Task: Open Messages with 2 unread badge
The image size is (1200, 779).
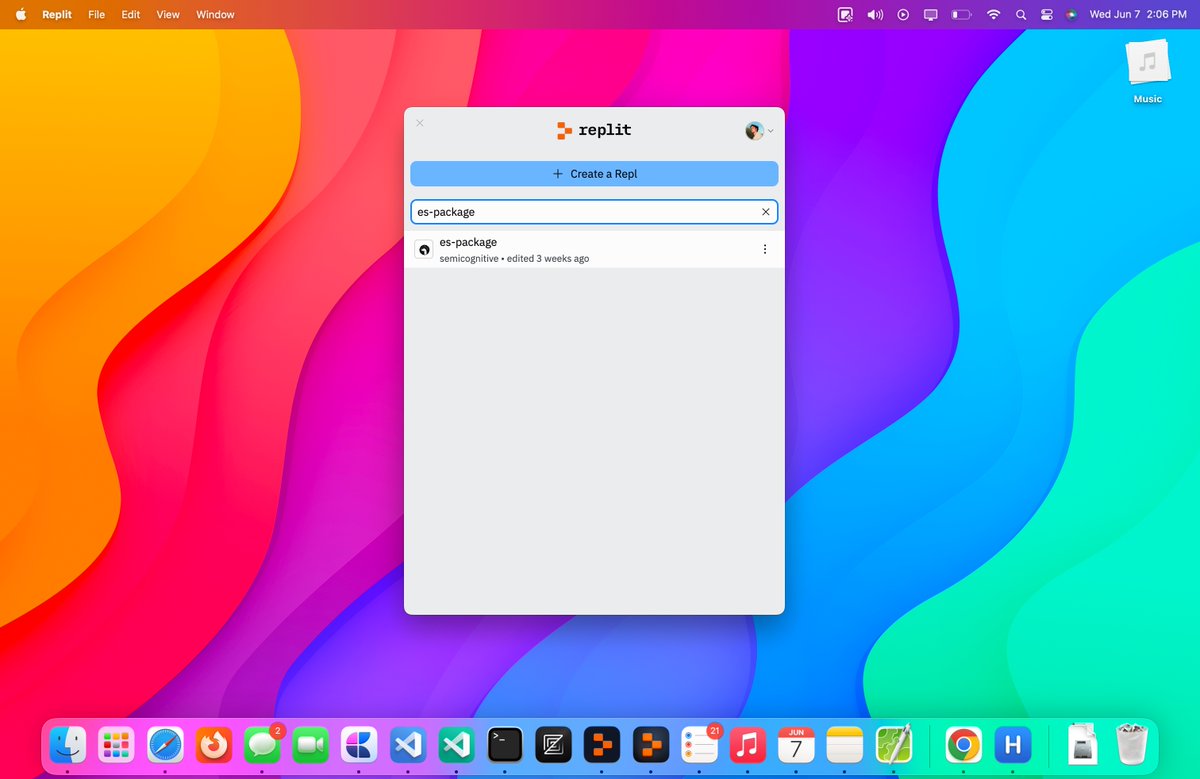Action: point(263,745)
